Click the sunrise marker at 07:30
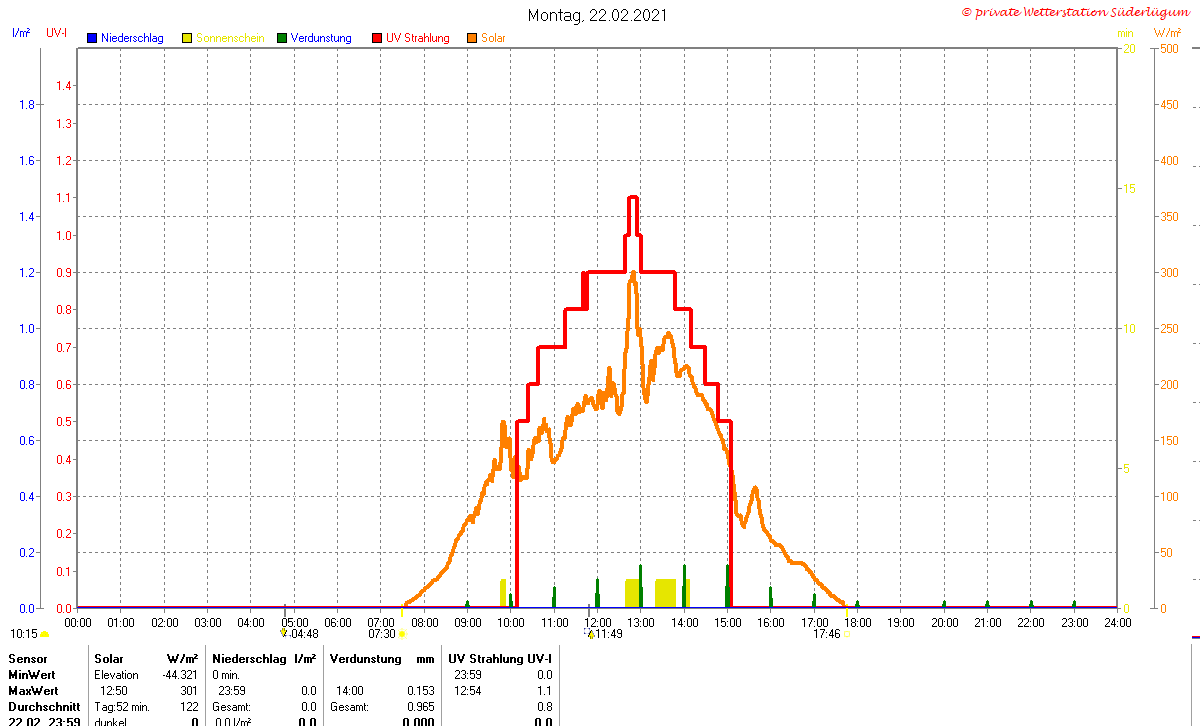 tap(402, 634)
